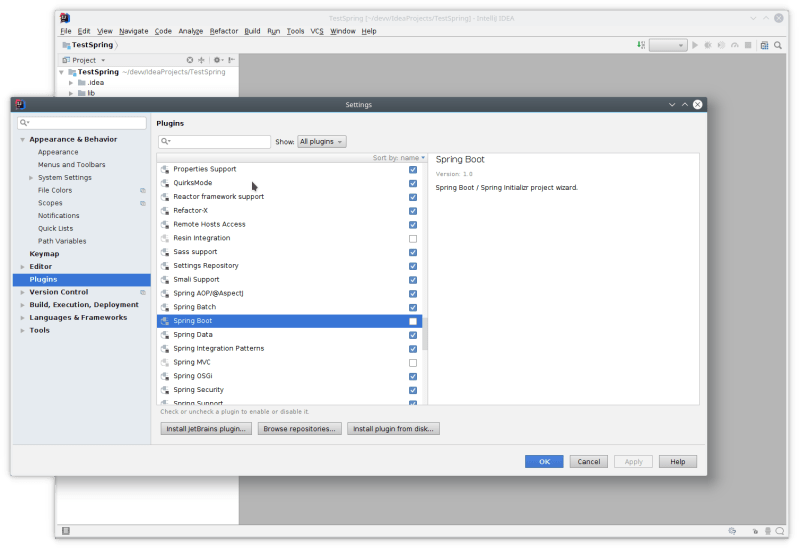Click the Run play icon in main toolbar
The width and height of the screenshot is (799, 549).
click(695, 45)
